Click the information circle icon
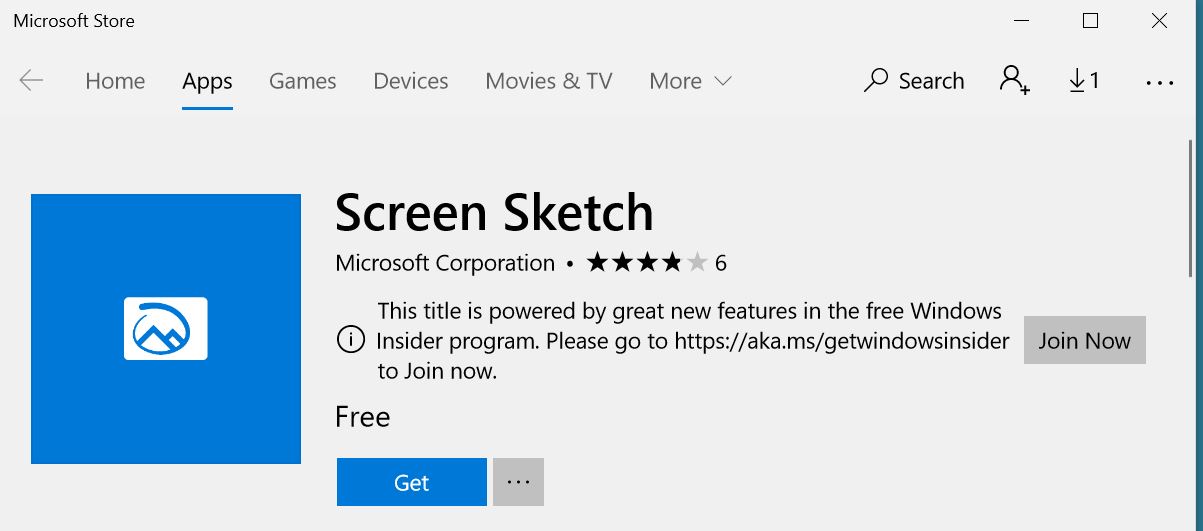Screen dimensions: 1203x531 point(350,340)
